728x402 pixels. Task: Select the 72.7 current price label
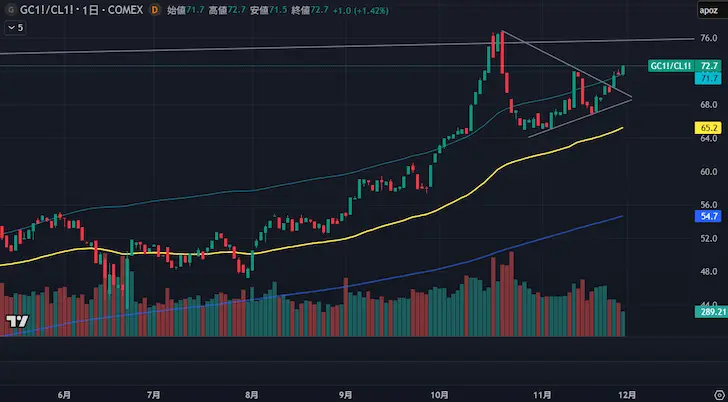(710, 65)
